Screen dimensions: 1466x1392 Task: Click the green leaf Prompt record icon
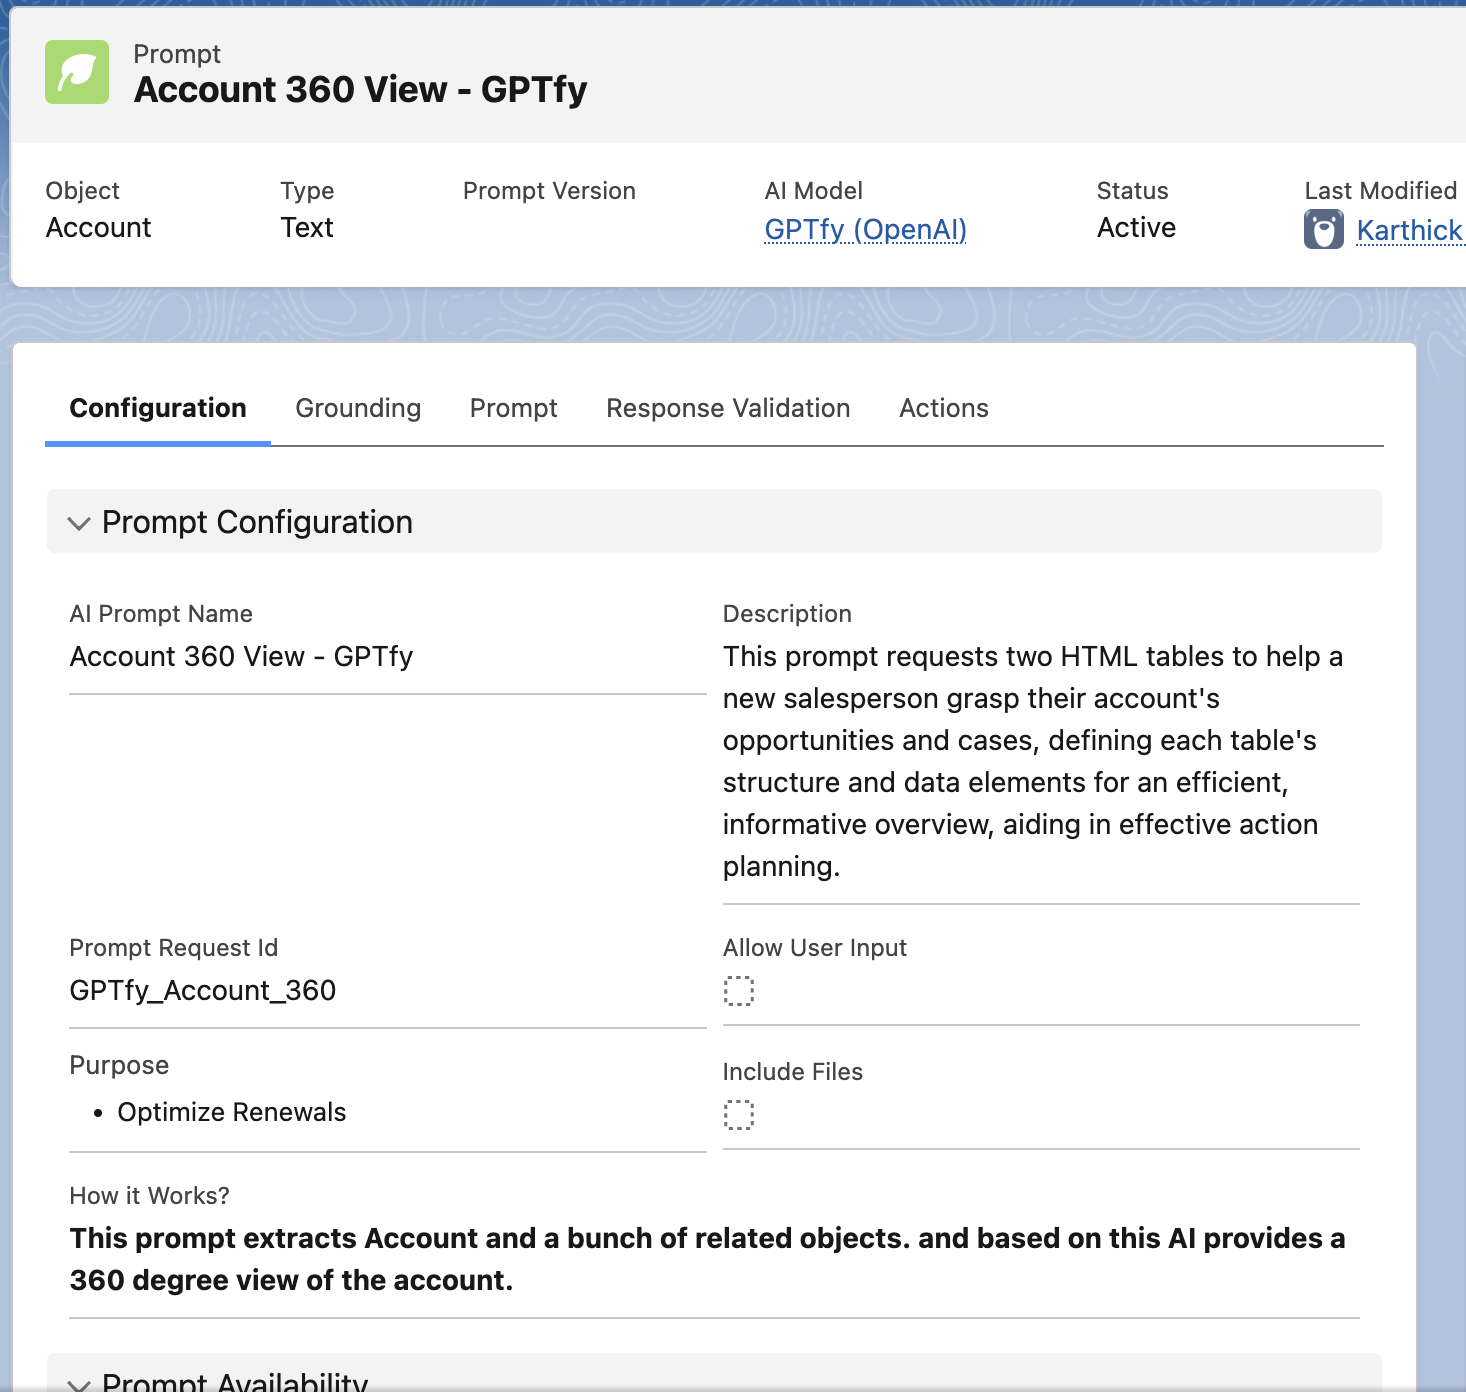(77, 72)
